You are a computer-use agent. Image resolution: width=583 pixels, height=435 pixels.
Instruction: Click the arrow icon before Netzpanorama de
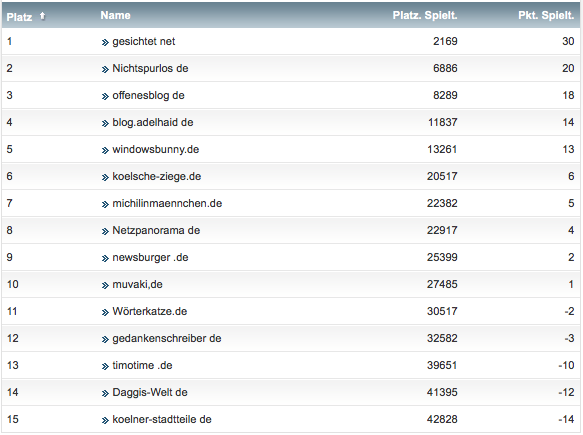[105, 232]
